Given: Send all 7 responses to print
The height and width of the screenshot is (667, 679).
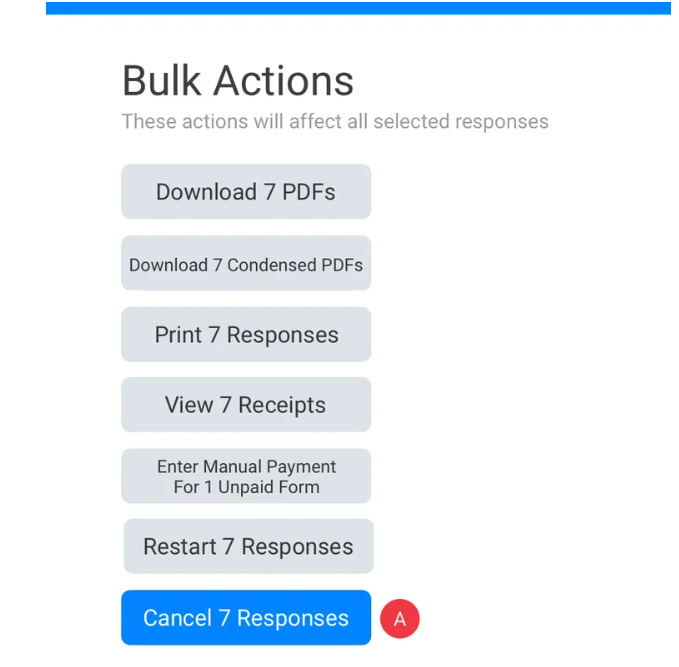Looking at the screenshot, I should coord(246,335).
